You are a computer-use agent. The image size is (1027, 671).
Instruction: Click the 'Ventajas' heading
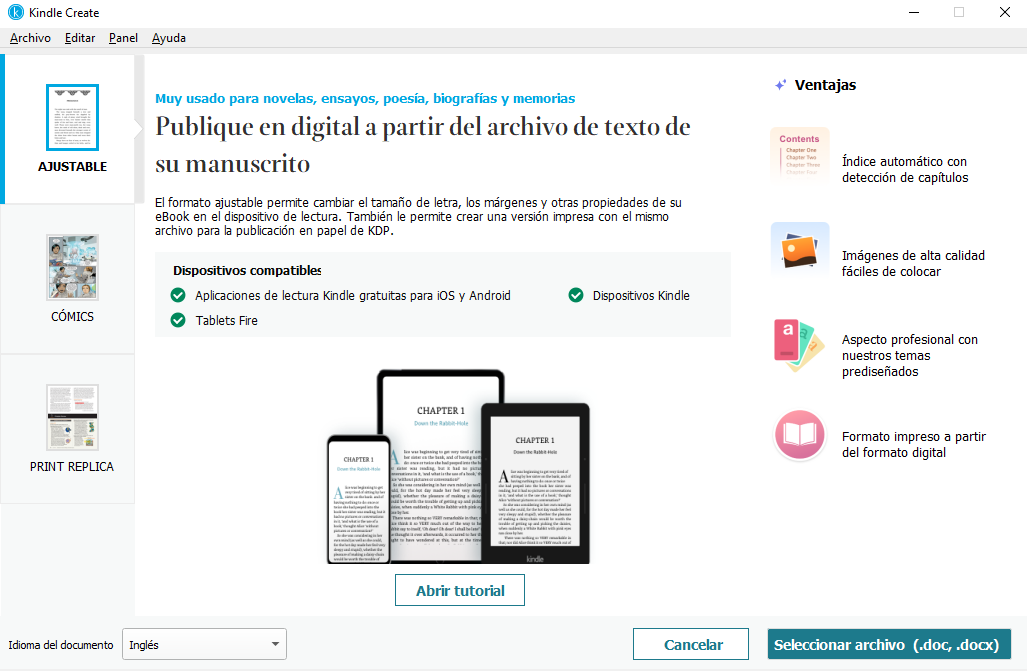(825, 85)
